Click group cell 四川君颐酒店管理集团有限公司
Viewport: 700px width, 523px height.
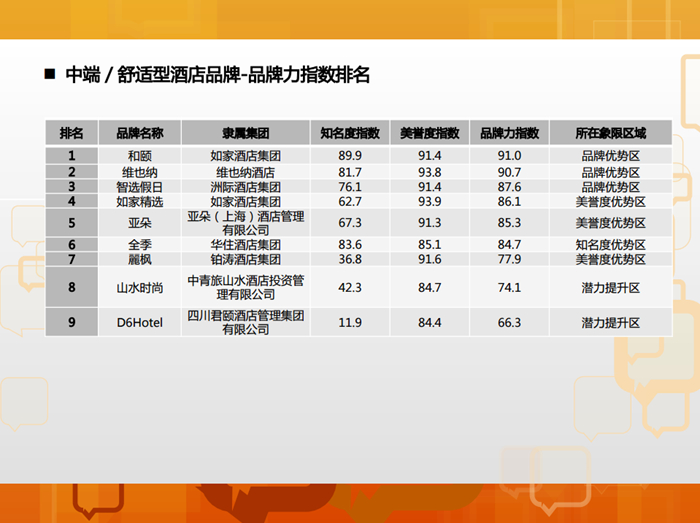pyautogui.click(x=246, y=322)
